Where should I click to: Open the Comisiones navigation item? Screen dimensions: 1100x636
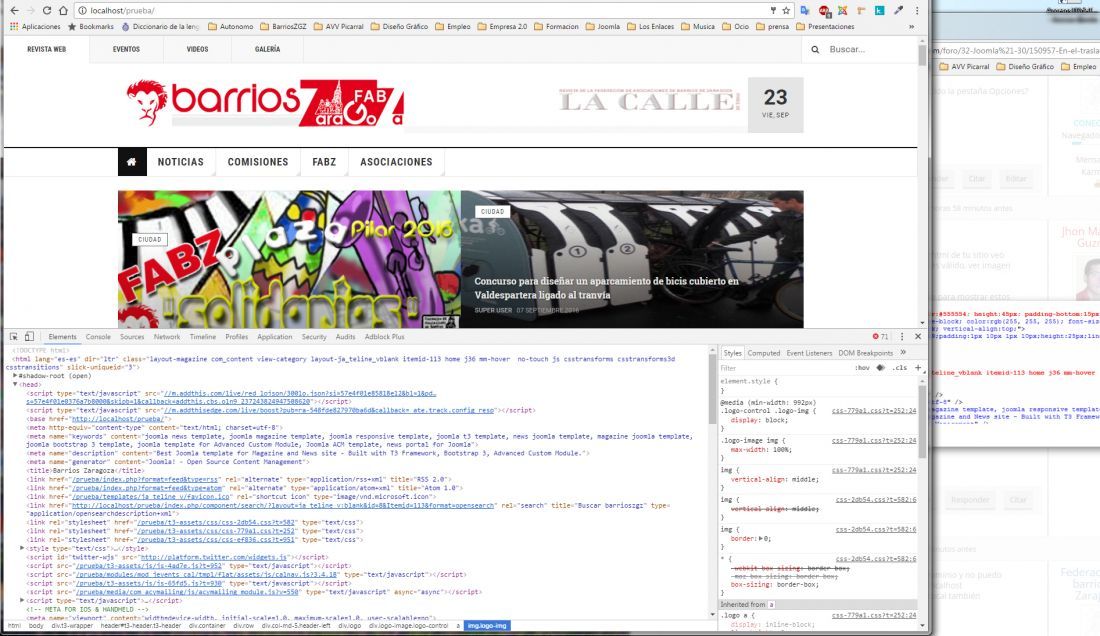point(257,162)
